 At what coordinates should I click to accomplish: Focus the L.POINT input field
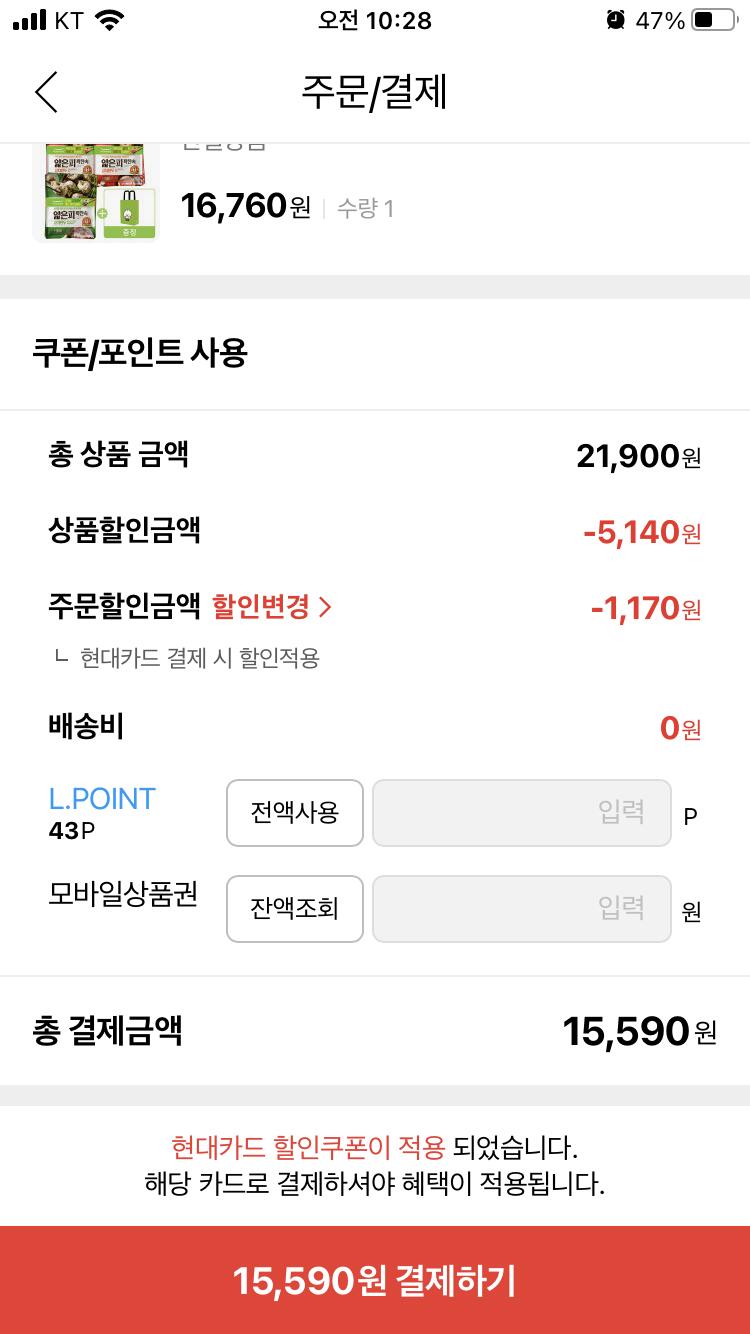521,812
